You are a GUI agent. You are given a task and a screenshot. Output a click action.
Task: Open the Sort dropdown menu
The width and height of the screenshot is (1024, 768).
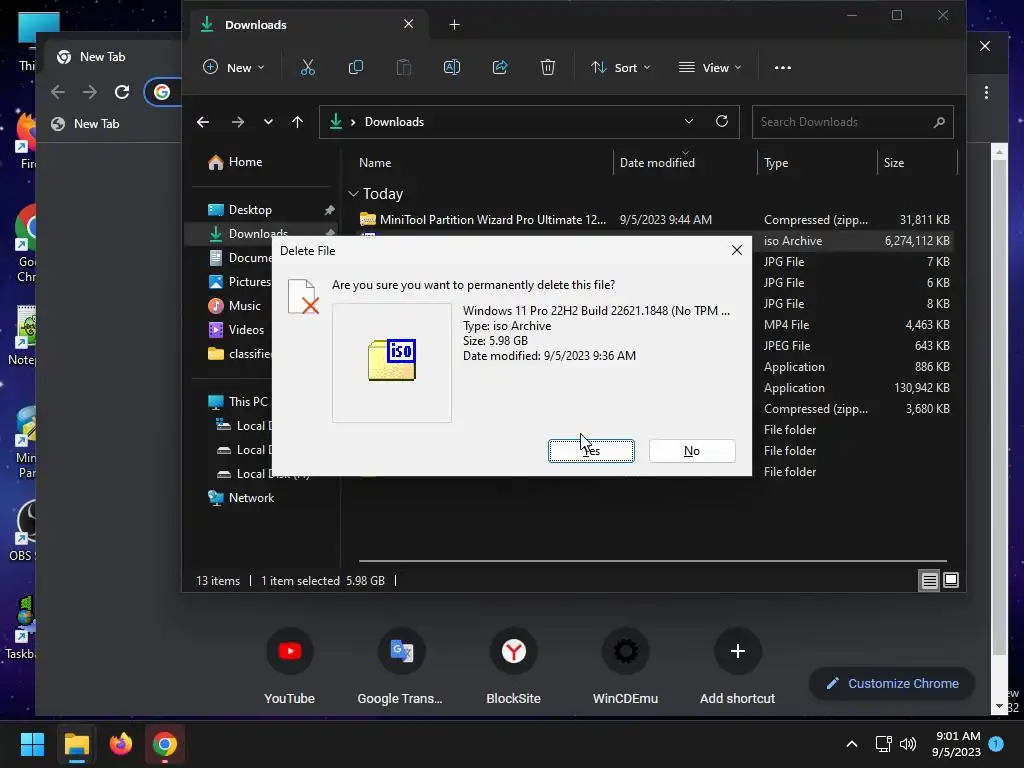pyautogui.click(x=620, y=67)
